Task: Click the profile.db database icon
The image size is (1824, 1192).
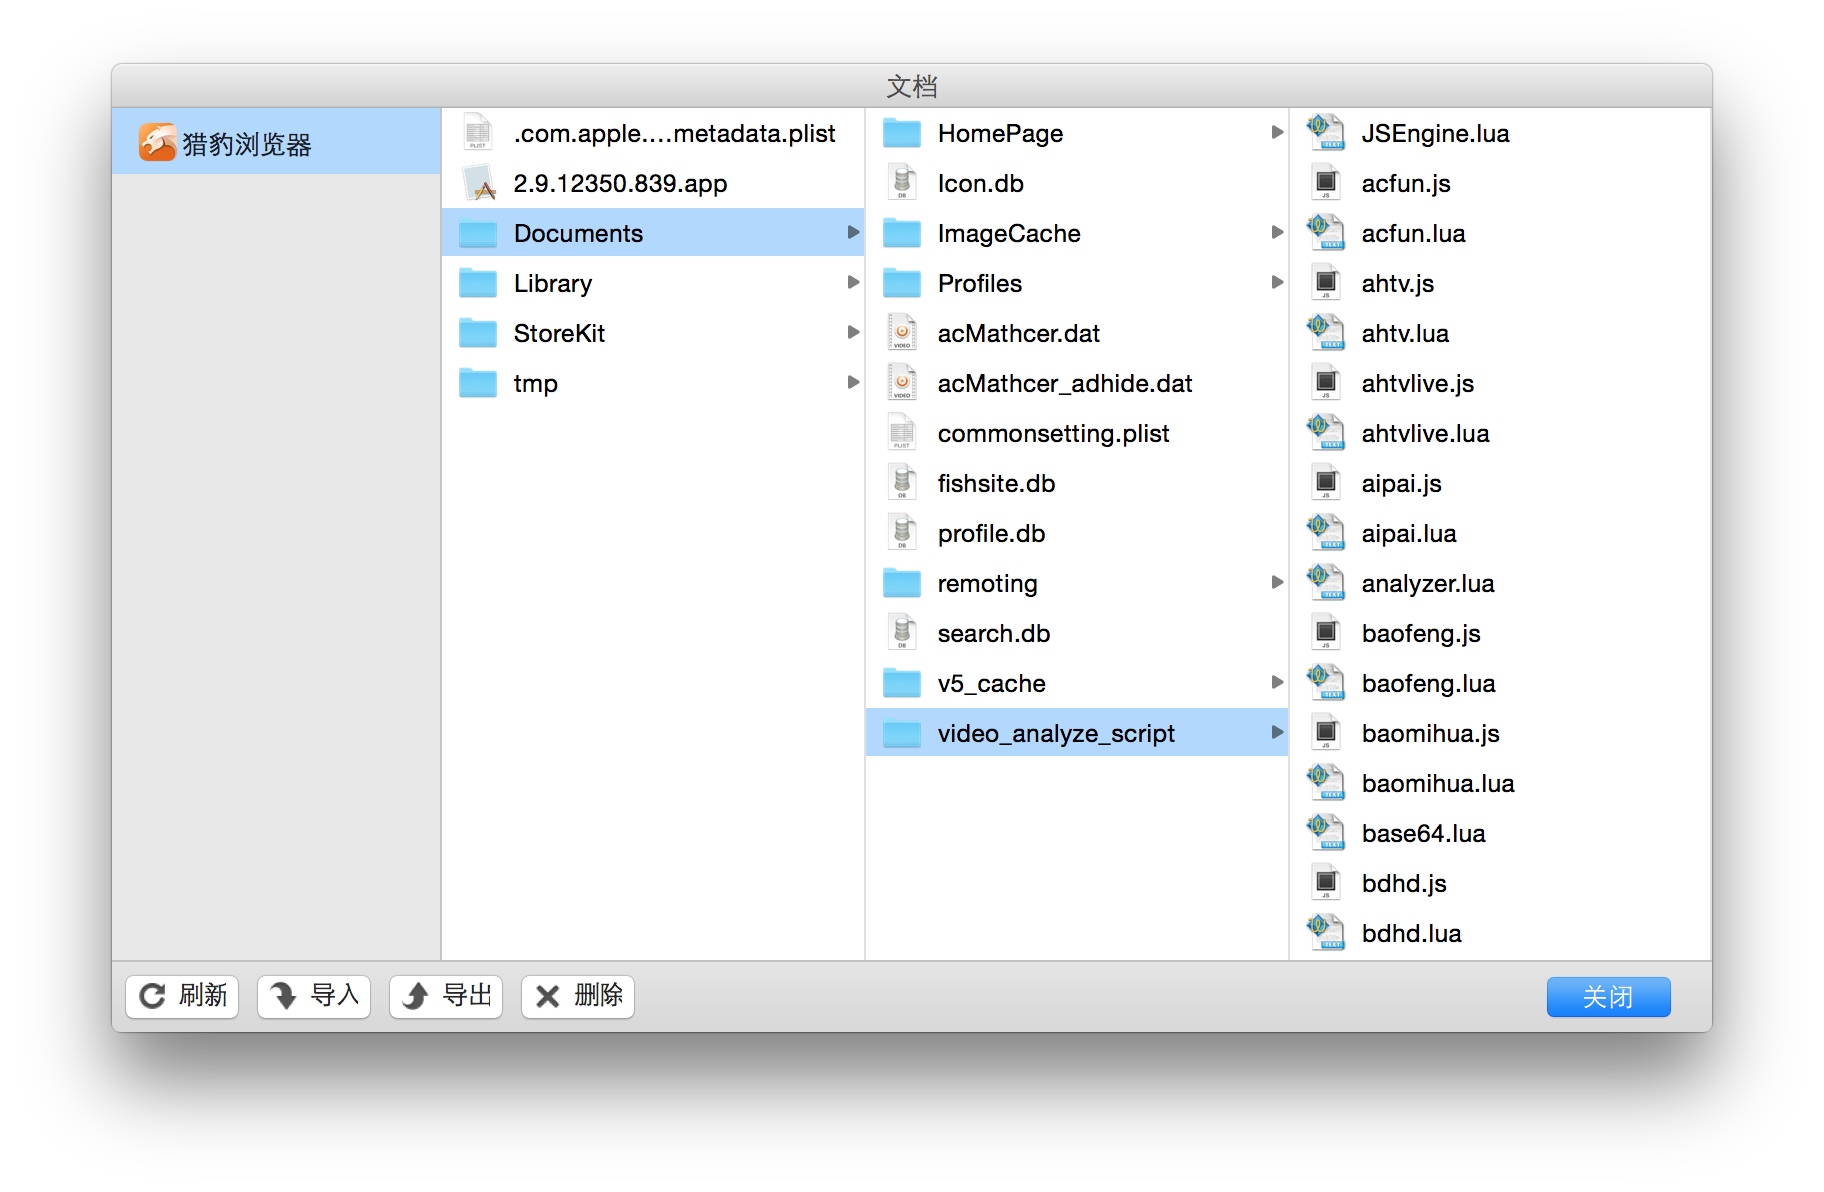Action: pos(902,532)
